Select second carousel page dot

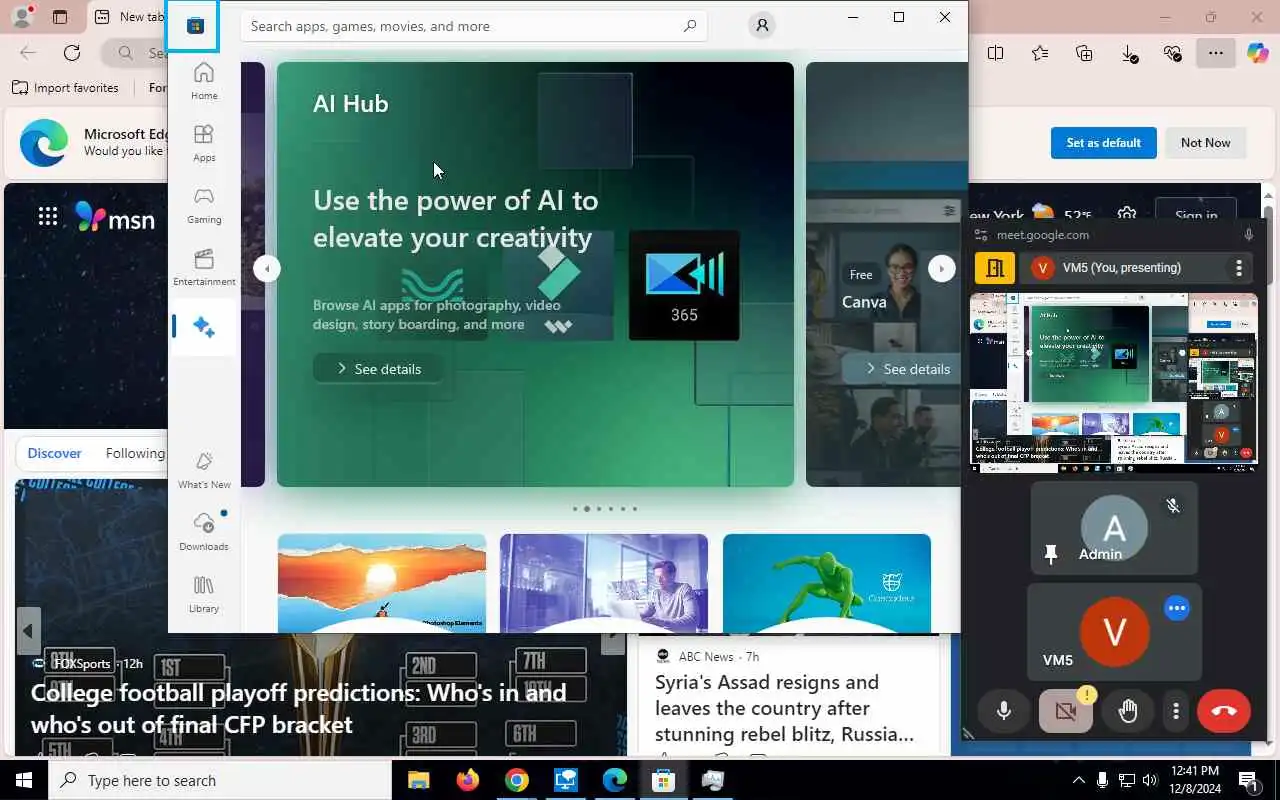[586, 509]
